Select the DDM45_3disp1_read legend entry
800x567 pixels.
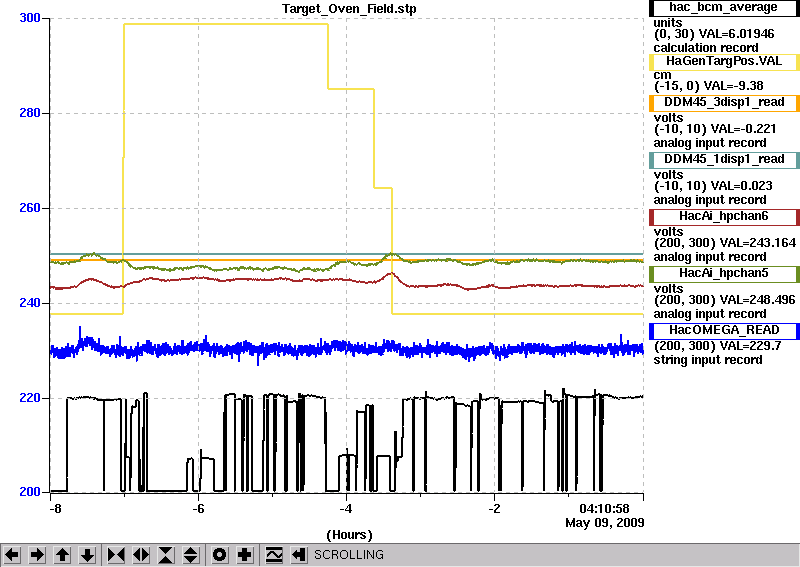[x=724, y=103]
